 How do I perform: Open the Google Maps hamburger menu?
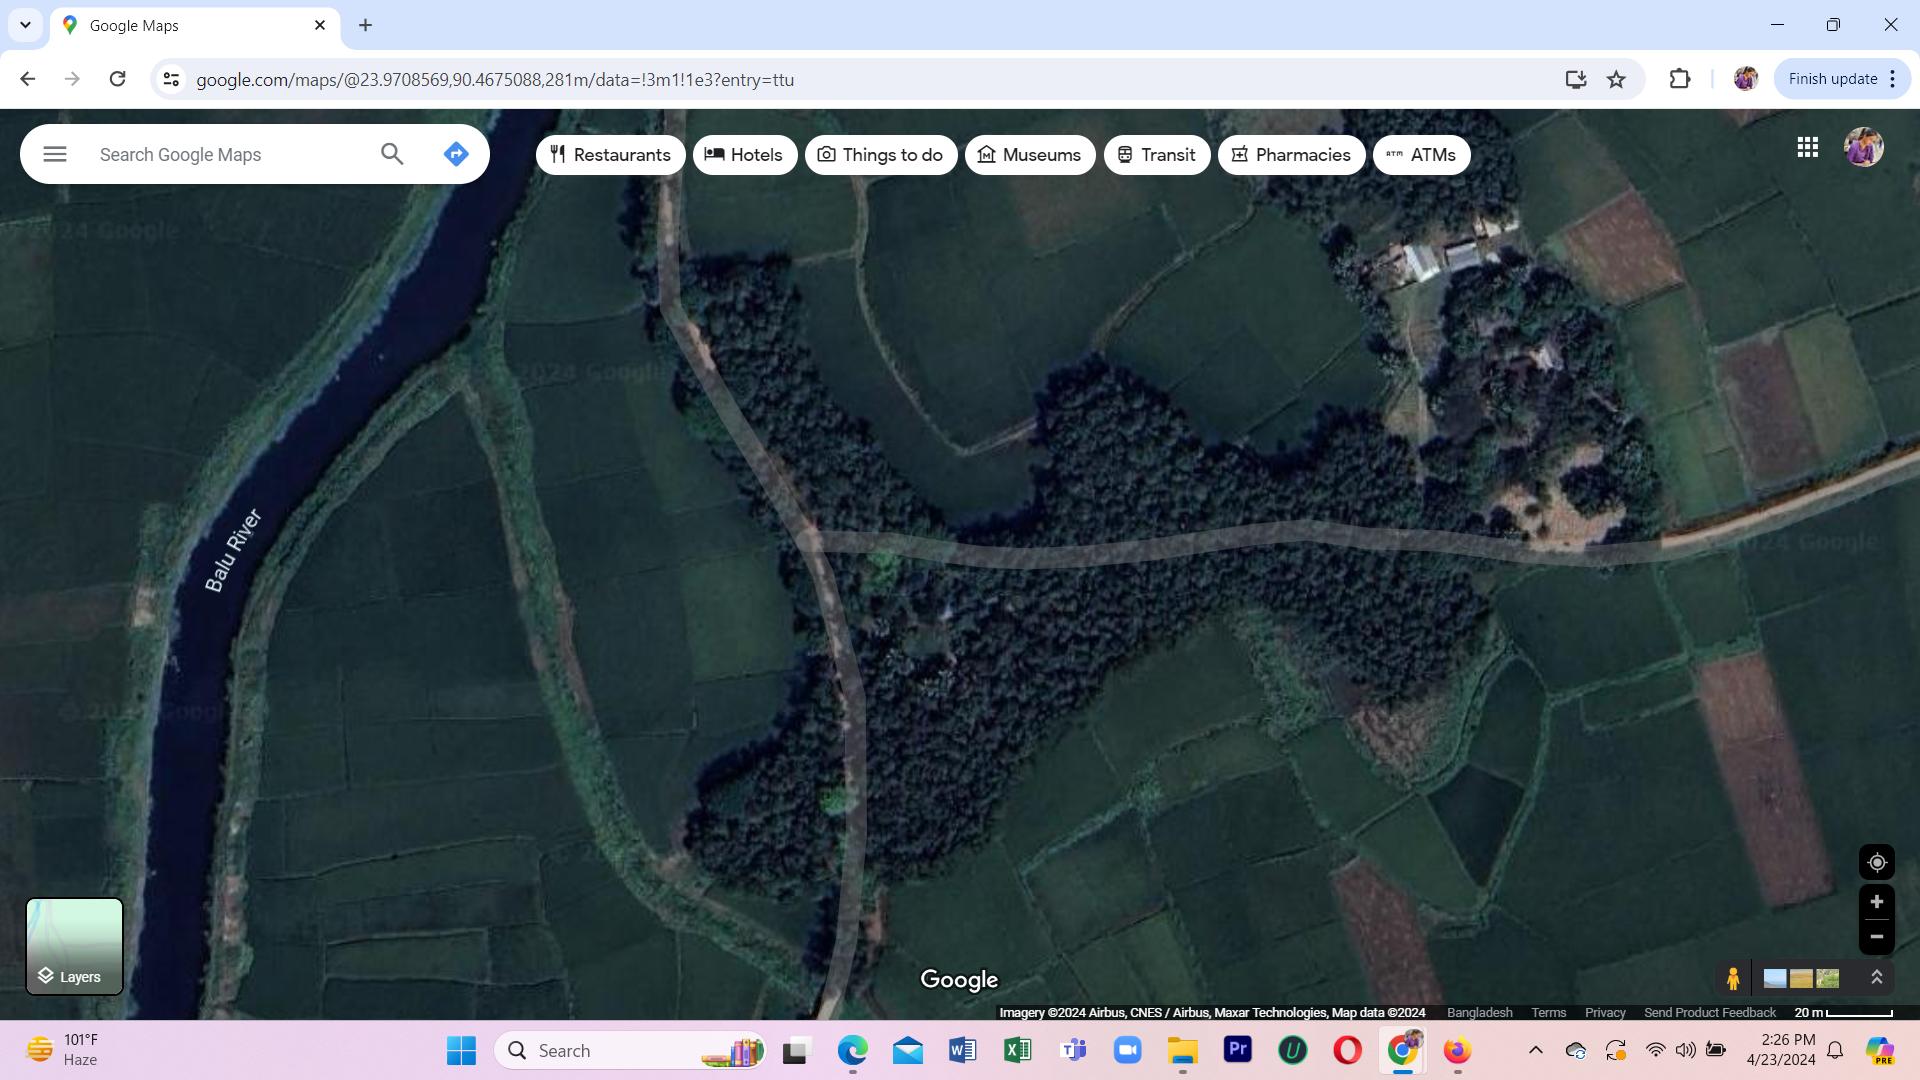pyautogui.click(x=55, y=154)
